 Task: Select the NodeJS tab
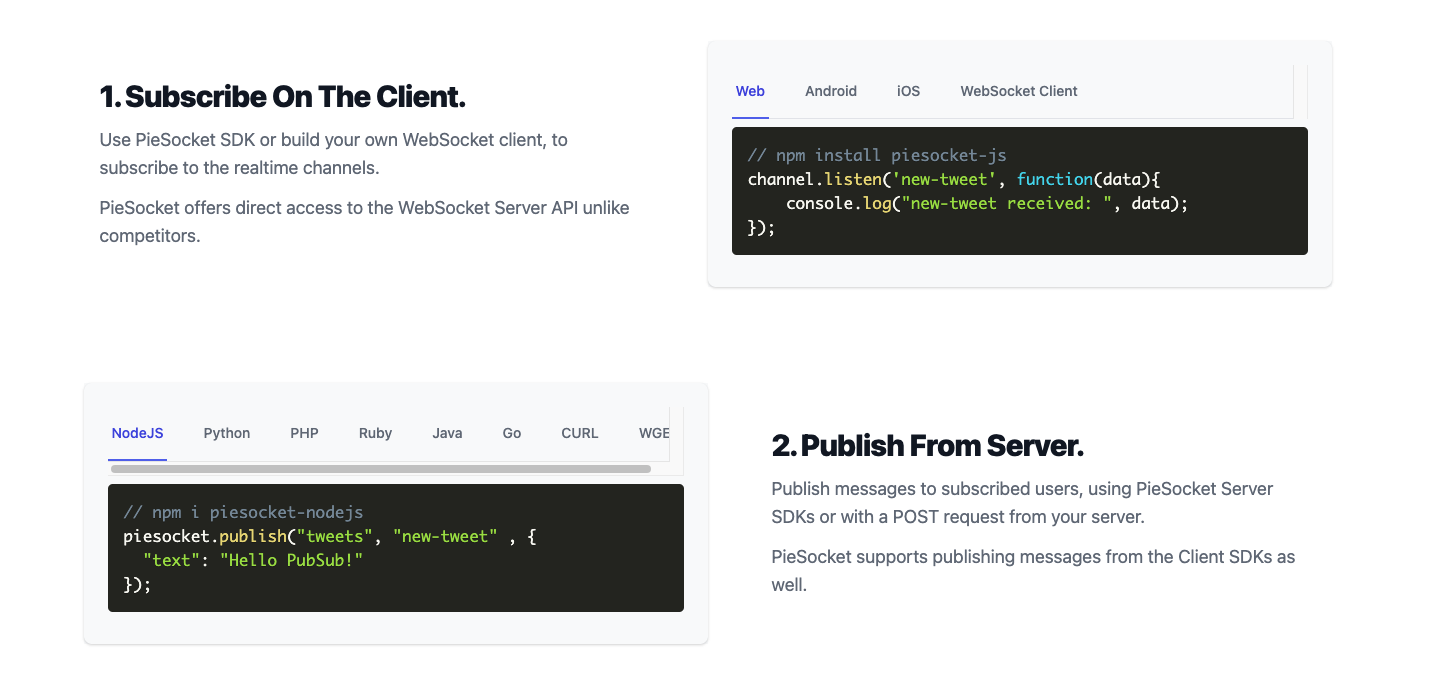pyautogui.click(x=137, y=433)
